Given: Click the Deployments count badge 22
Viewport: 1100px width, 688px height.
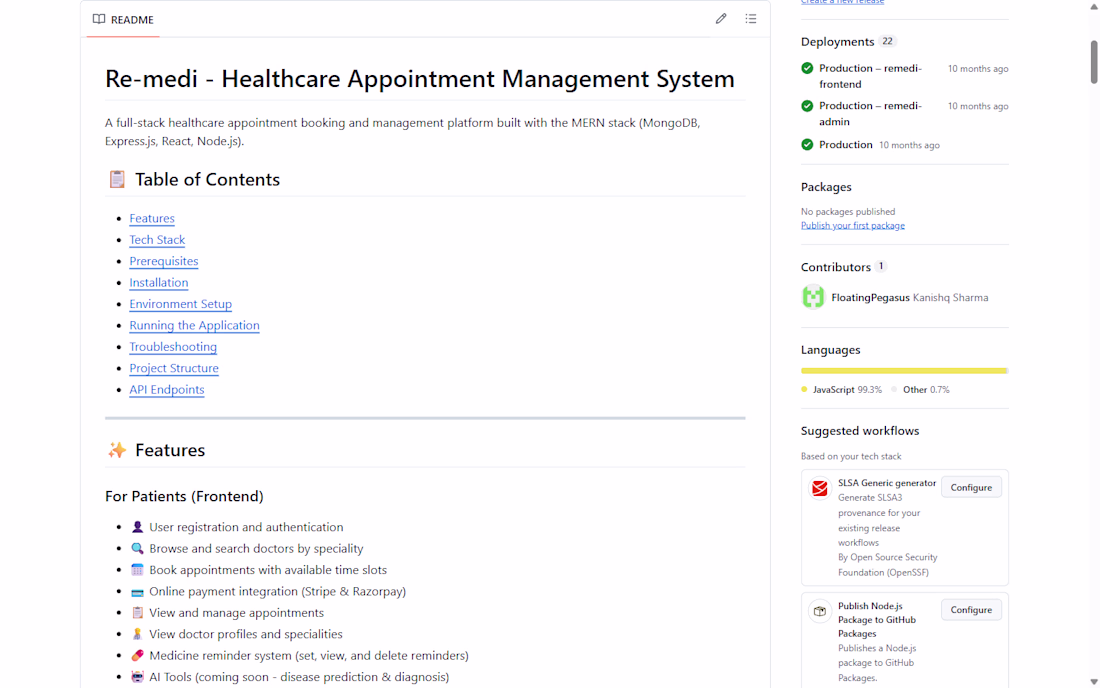Looking at the screenshot, I should (x=887, y=41).
